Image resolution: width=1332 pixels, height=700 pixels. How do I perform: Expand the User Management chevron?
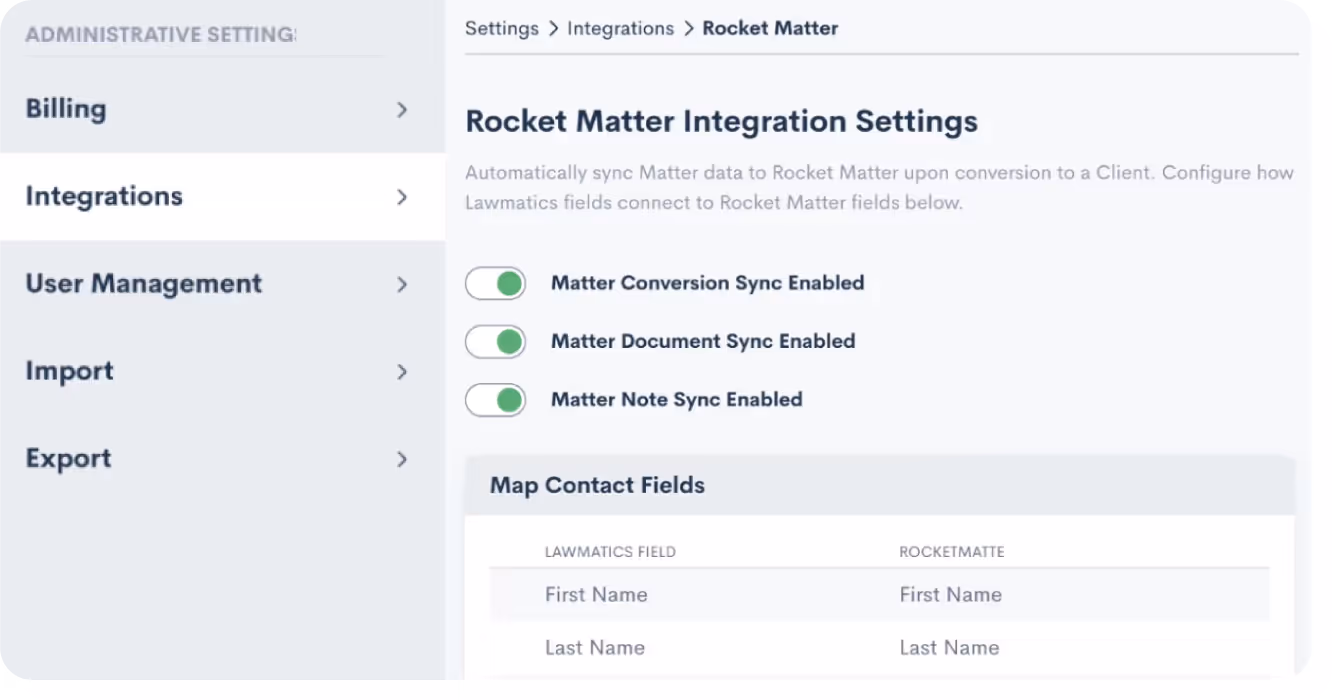pyautogui.click(x=403, y=285)
